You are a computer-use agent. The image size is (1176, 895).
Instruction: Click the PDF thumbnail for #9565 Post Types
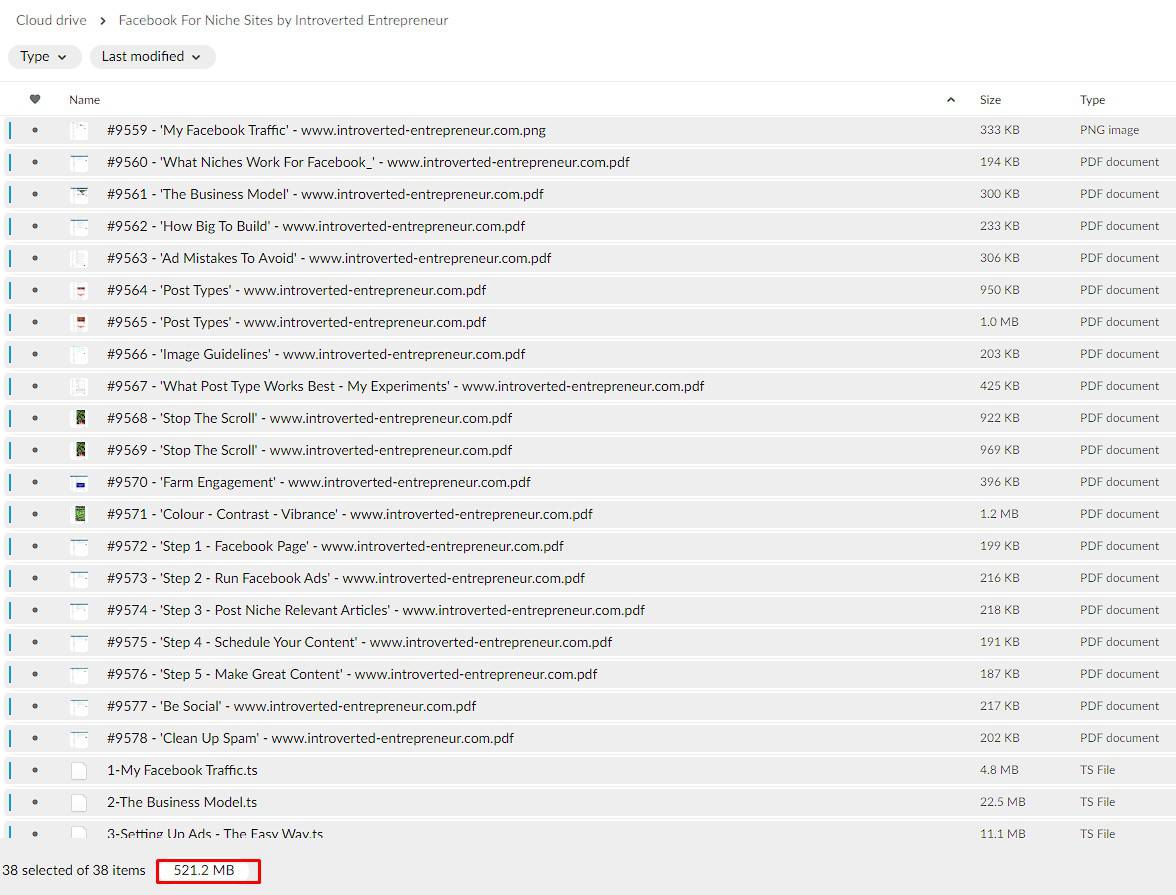(79, 323)
